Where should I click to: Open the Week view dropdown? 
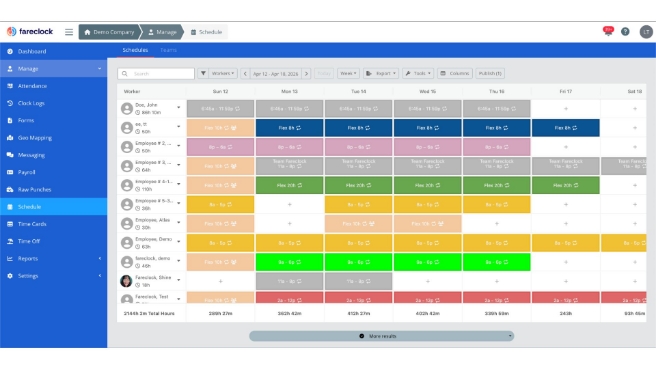(x=348, y=73)
